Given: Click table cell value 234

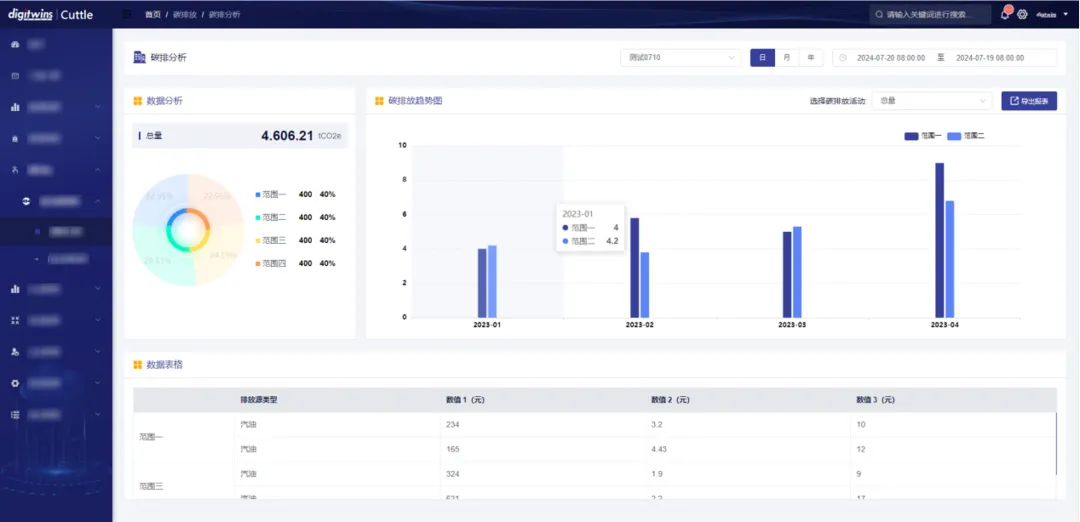Looking at the screenshot, I should coord(453,424).
